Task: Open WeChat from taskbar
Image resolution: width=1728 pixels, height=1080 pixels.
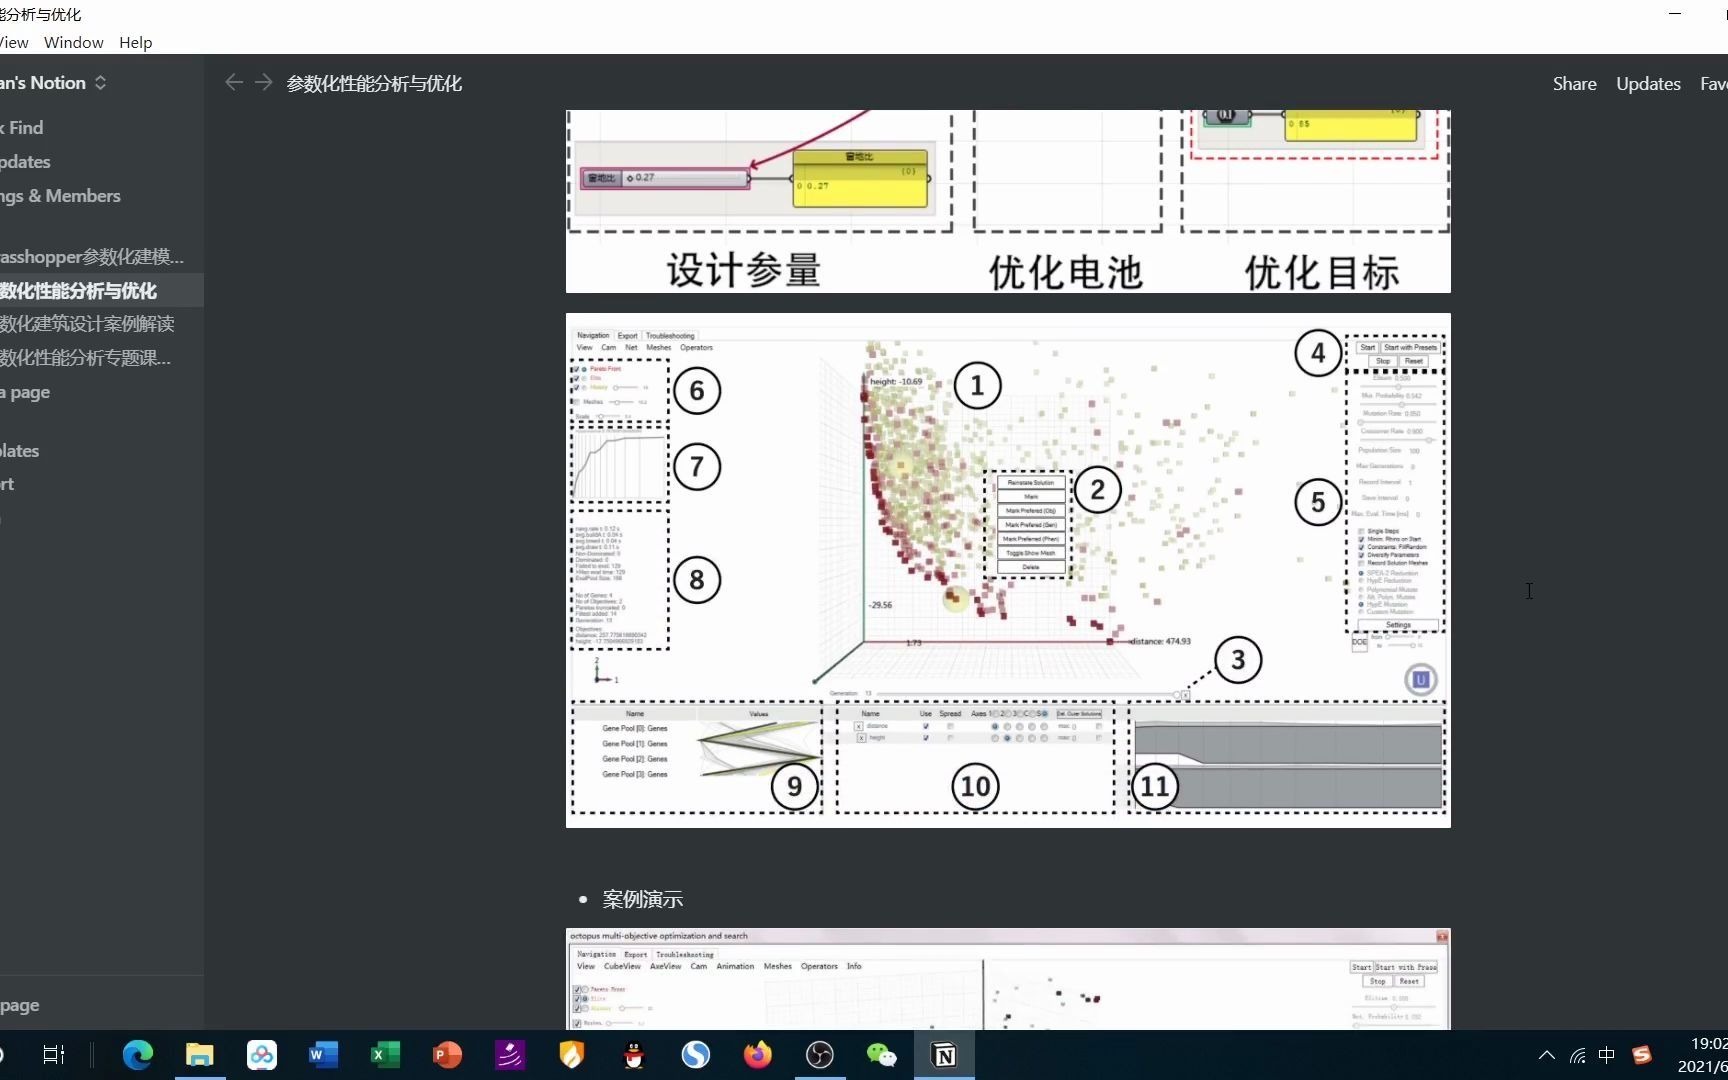Action: tap(882, 1055)
